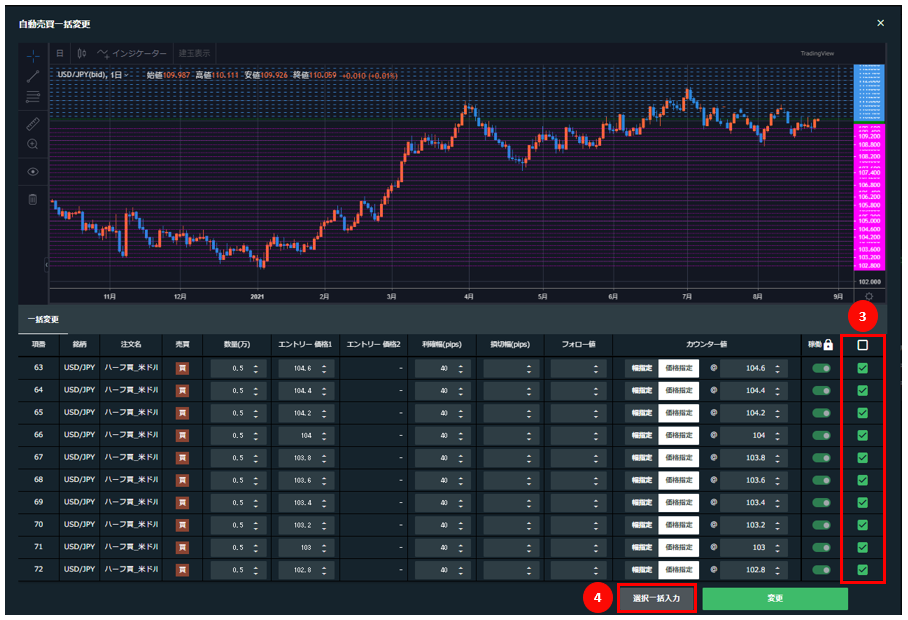Select 幅指定 for row 69 counter value

pyautogui.click(x=642, y=502)
